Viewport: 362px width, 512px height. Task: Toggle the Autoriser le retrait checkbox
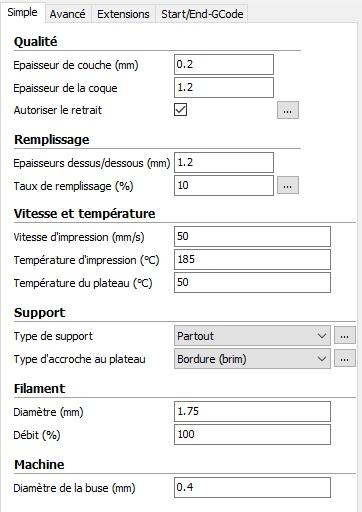coord(180,110)
